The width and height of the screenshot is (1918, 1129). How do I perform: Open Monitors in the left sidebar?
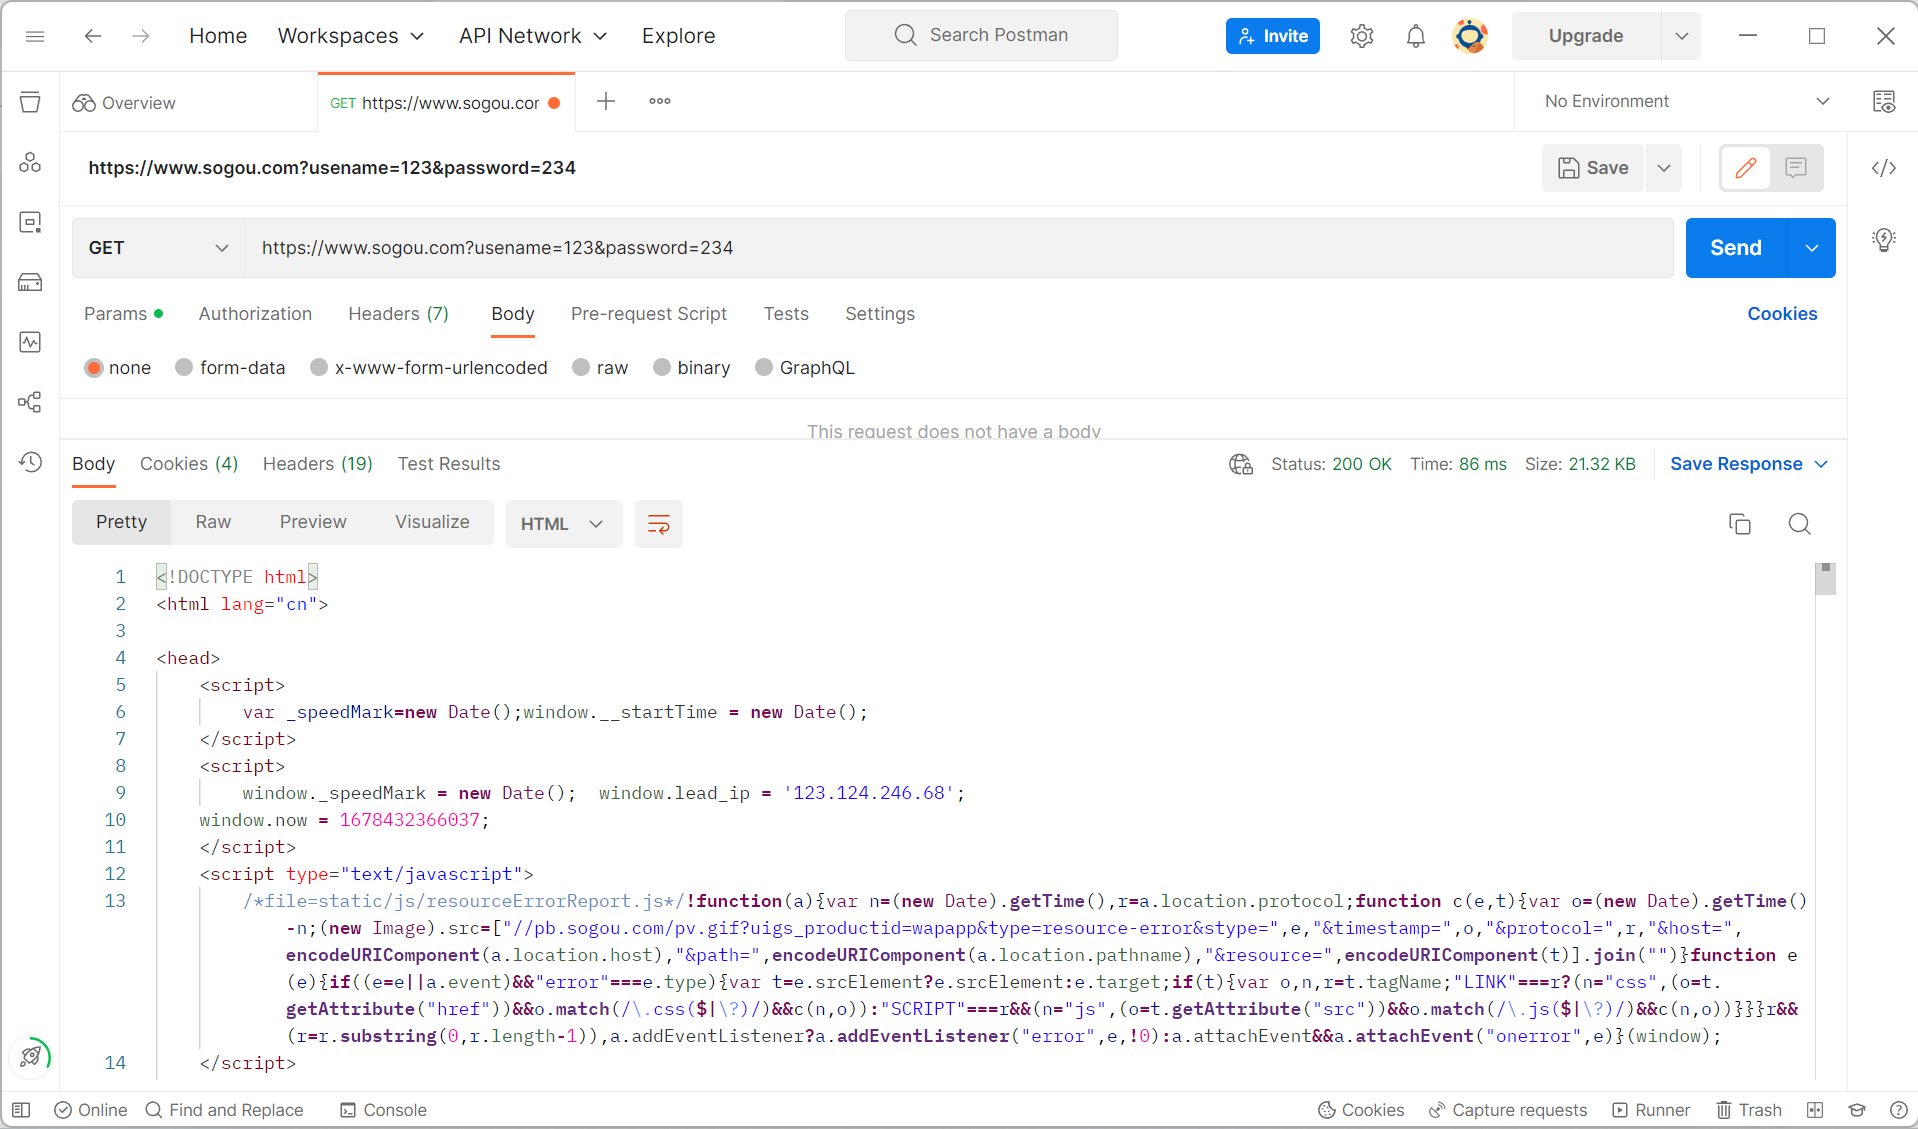(30, 342)
